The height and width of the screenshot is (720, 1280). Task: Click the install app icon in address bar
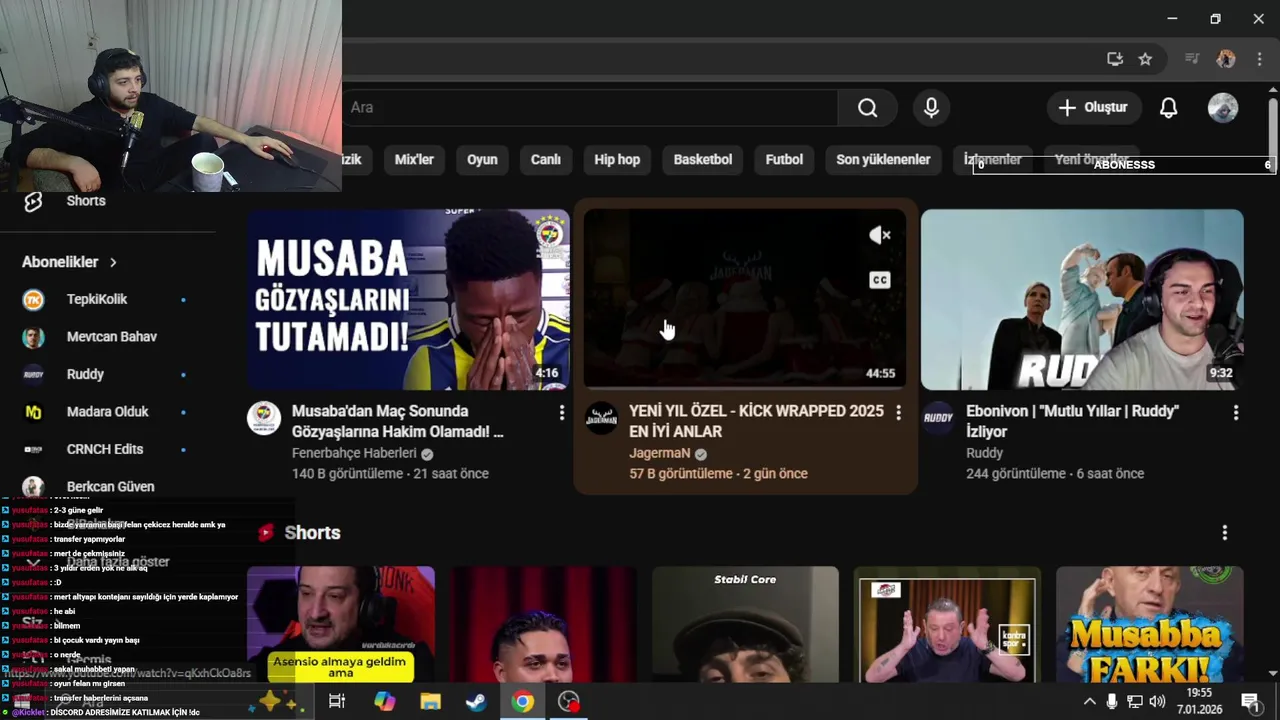pyautogui.click(x=1115, y=59)
